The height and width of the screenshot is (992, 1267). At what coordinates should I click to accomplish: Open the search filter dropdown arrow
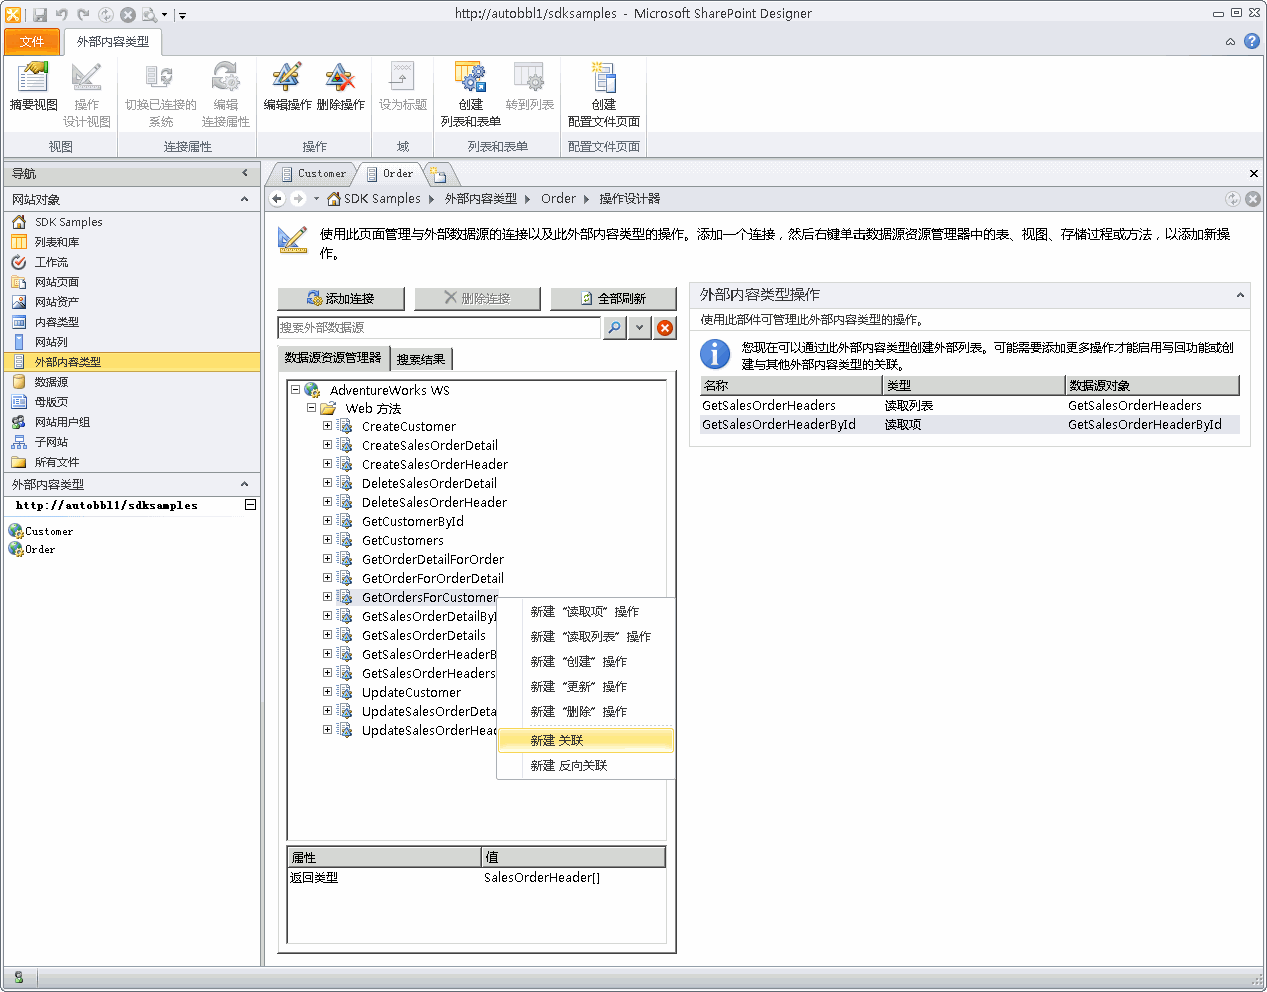tap(640, 327)
